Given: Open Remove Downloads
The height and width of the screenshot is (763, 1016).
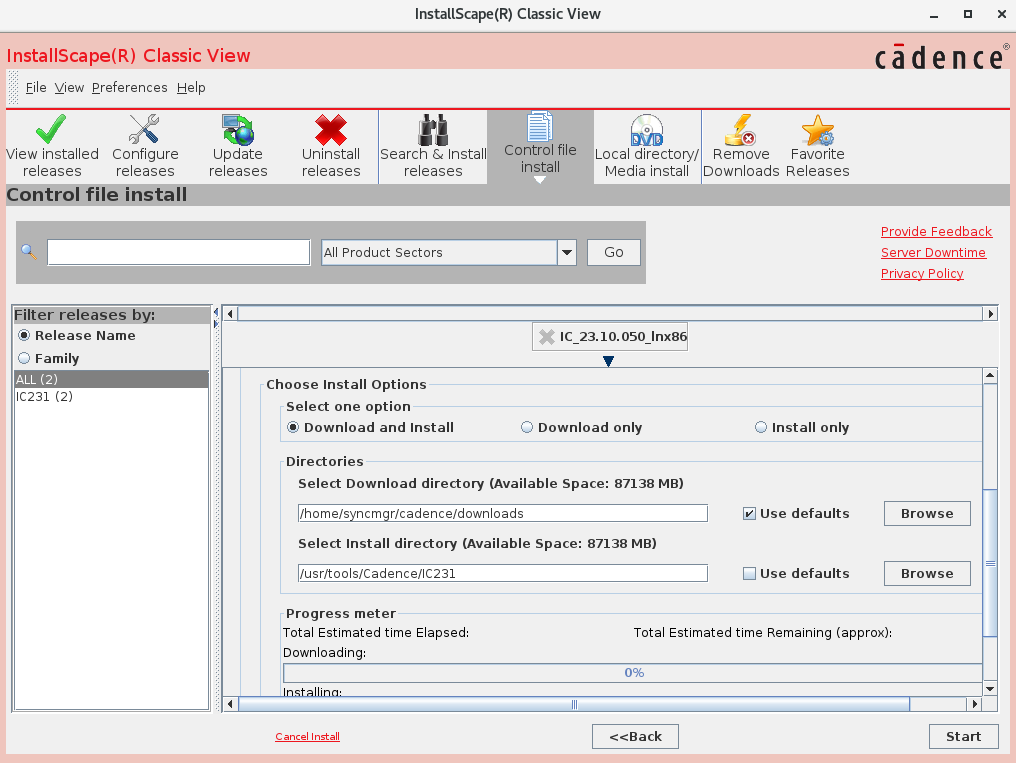Looking at the screenshot, I should click(x=740, y=145).
